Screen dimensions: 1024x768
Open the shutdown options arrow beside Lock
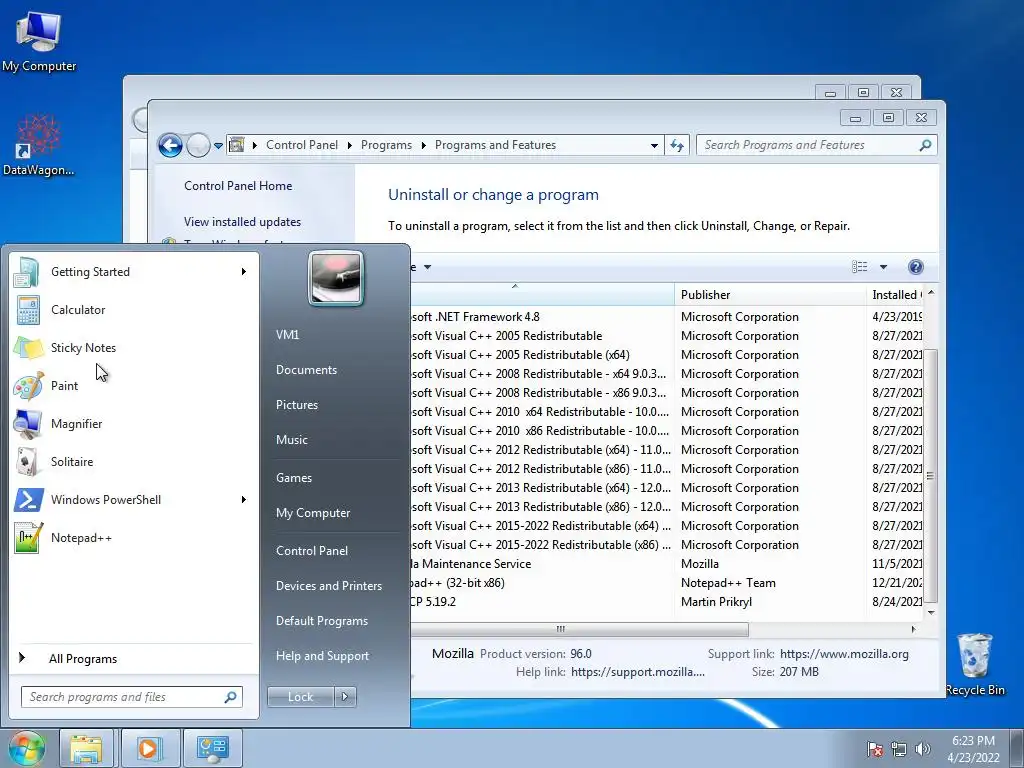(345, 697)
